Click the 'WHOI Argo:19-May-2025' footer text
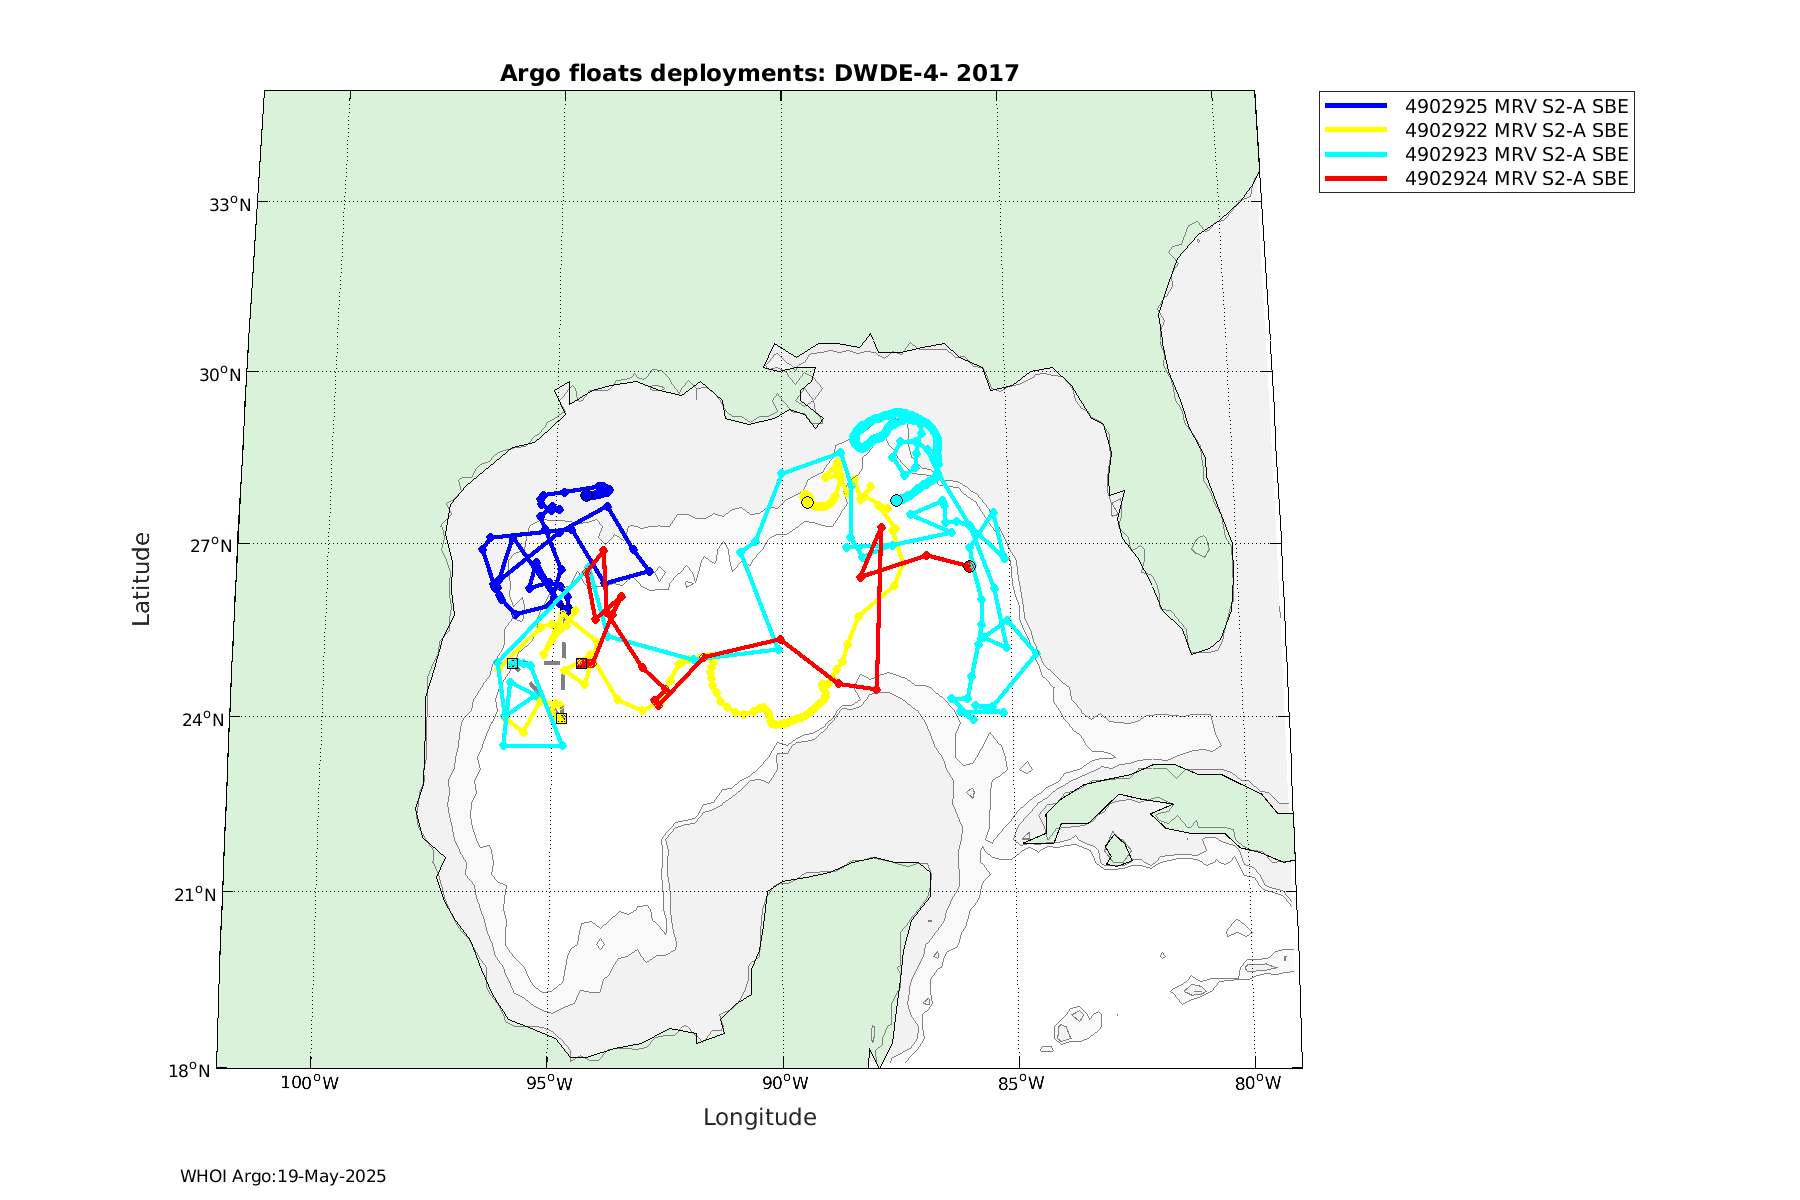The width and height of the screenshot is (1800, 1200). (x=283, y=1176)
